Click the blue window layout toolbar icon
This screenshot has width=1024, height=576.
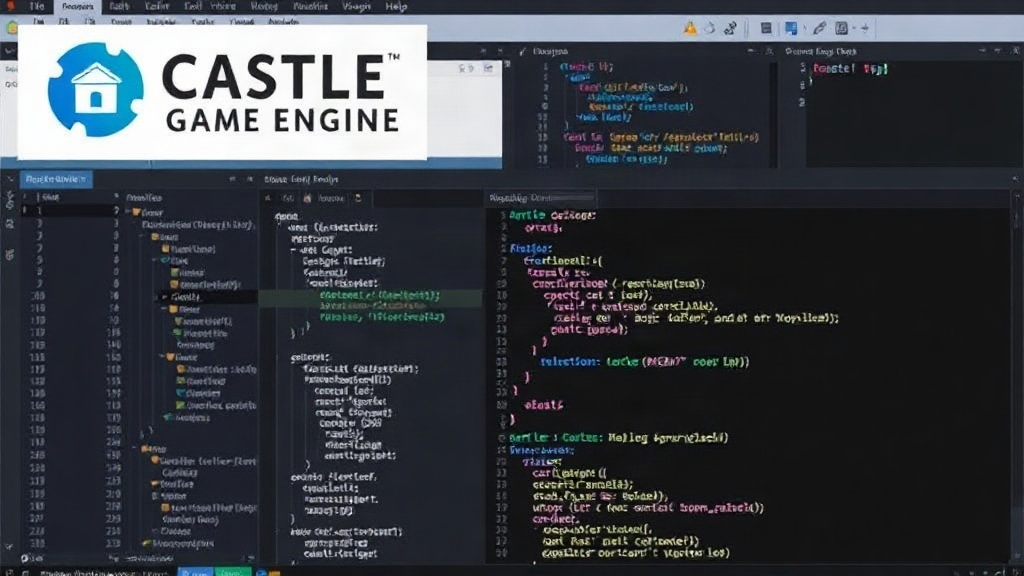tap(791, 28)
